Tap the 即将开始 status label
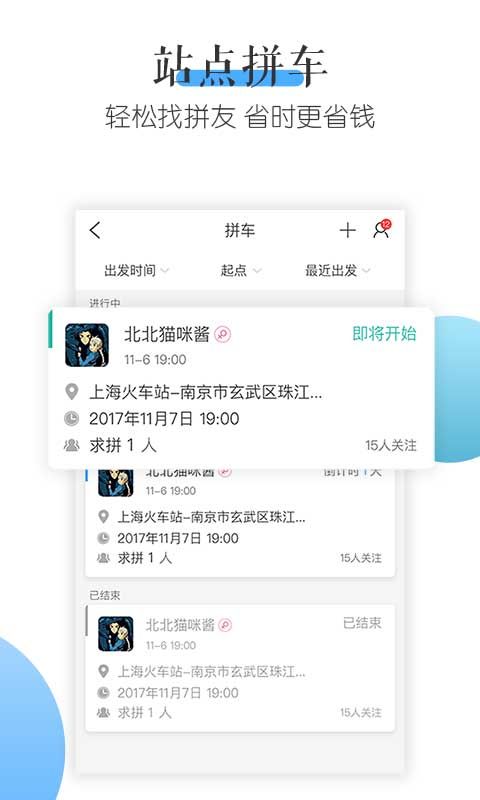 click(x=384, y=334)
